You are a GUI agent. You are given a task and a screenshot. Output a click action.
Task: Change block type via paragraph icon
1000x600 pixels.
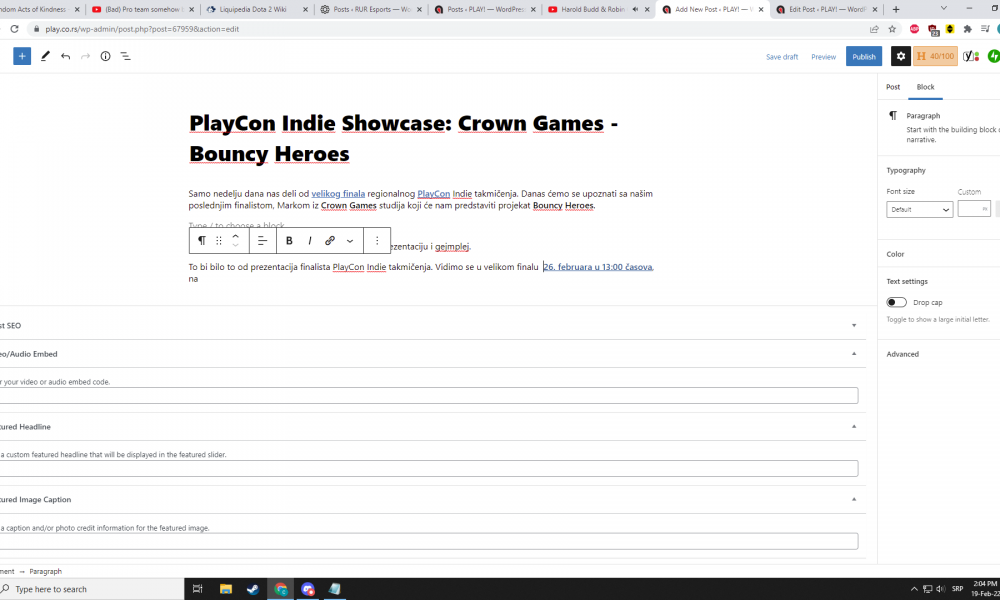(202, 240)
